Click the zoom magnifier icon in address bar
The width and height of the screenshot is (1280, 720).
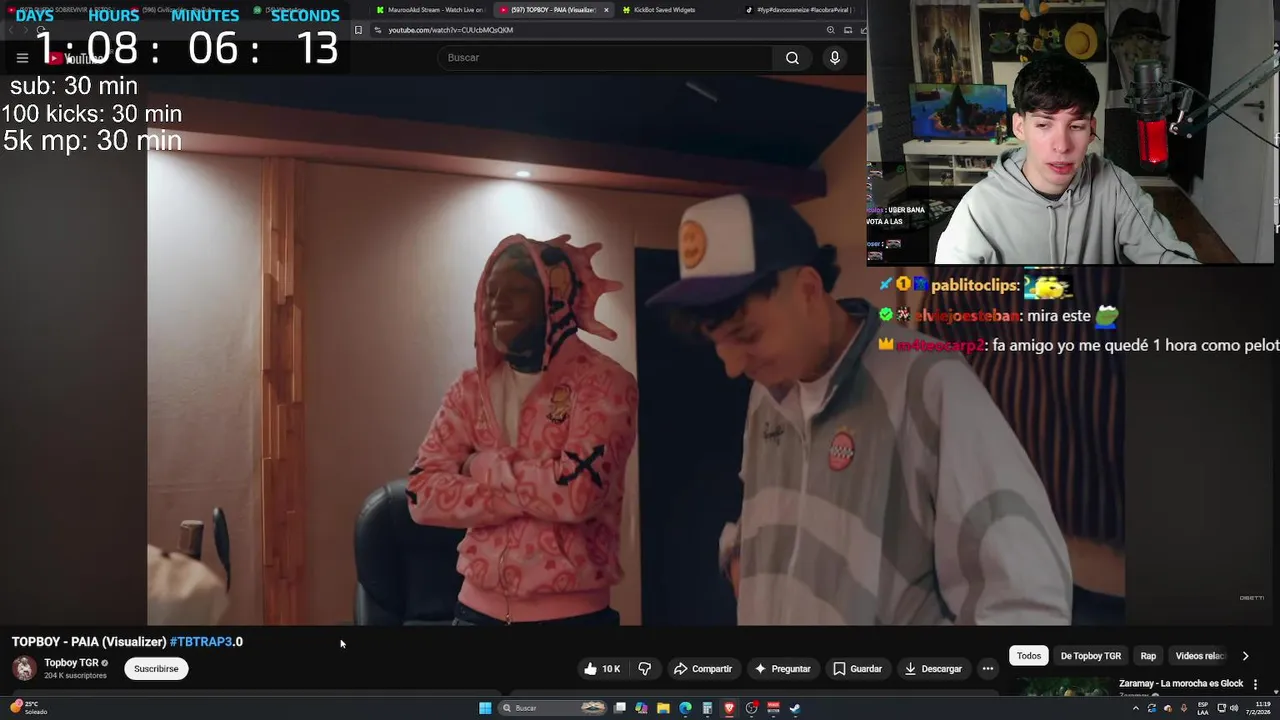click(830, 30)
